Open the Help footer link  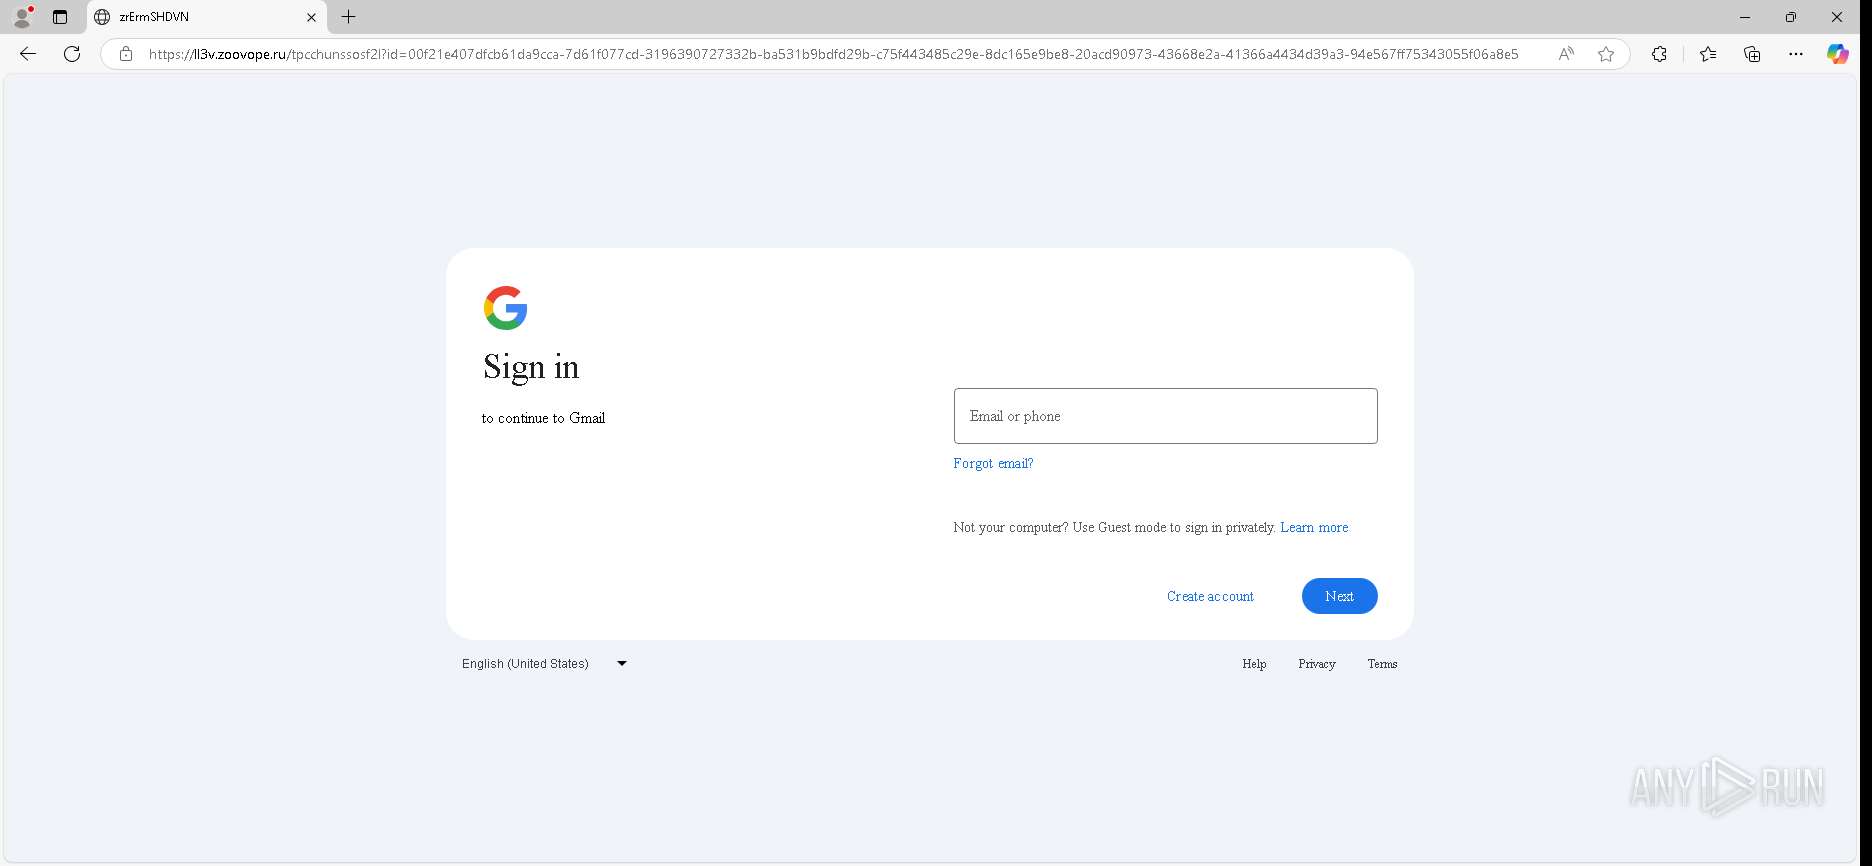pos(1254,664)
